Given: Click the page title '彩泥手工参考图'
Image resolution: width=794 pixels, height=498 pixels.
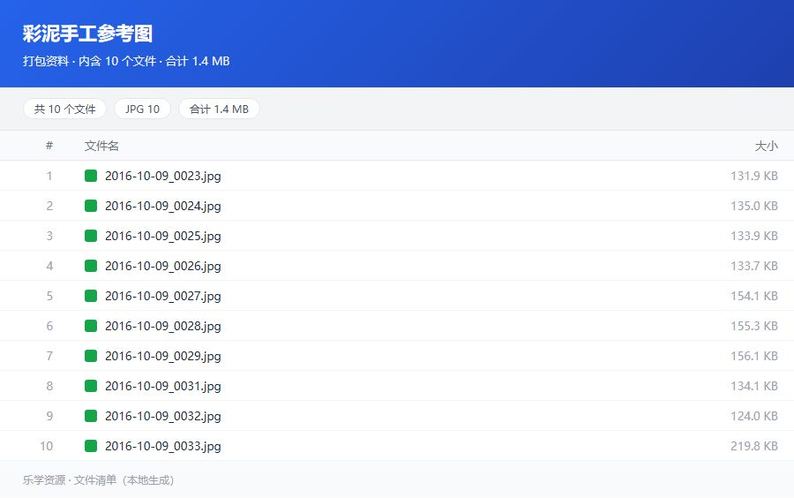Looking at the screenshot, I should coord(87,33).
